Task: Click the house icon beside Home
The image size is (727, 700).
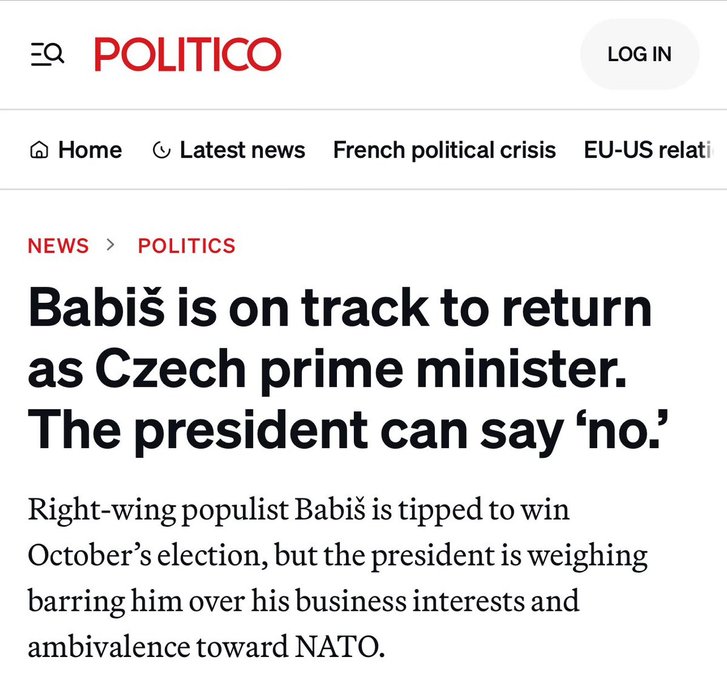Action: tap(40, 151)
